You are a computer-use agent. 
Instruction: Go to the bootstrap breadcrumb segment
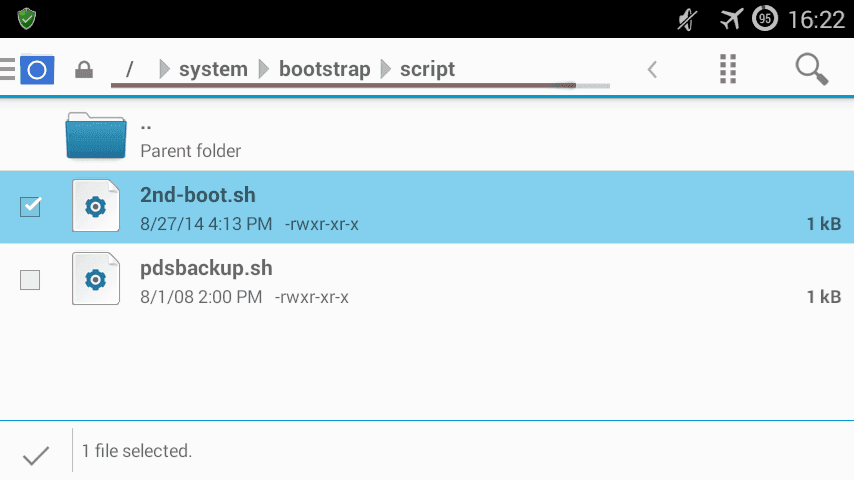tap(325, 69)
